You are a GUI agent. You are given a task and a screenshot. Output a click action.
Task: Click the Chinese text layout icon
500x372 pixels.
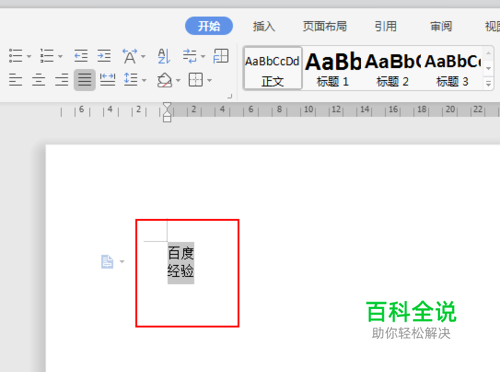tap(129, 56)
